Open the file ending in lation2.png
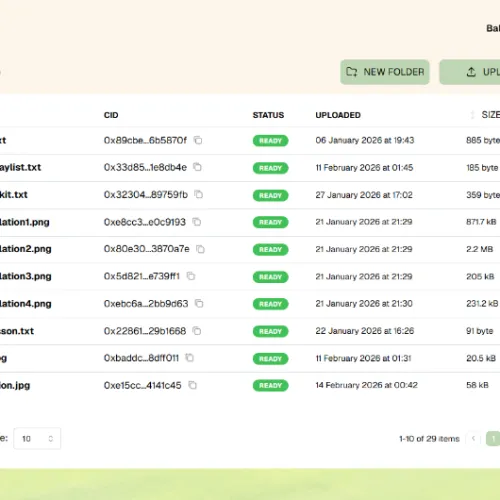 coord(25,249)
